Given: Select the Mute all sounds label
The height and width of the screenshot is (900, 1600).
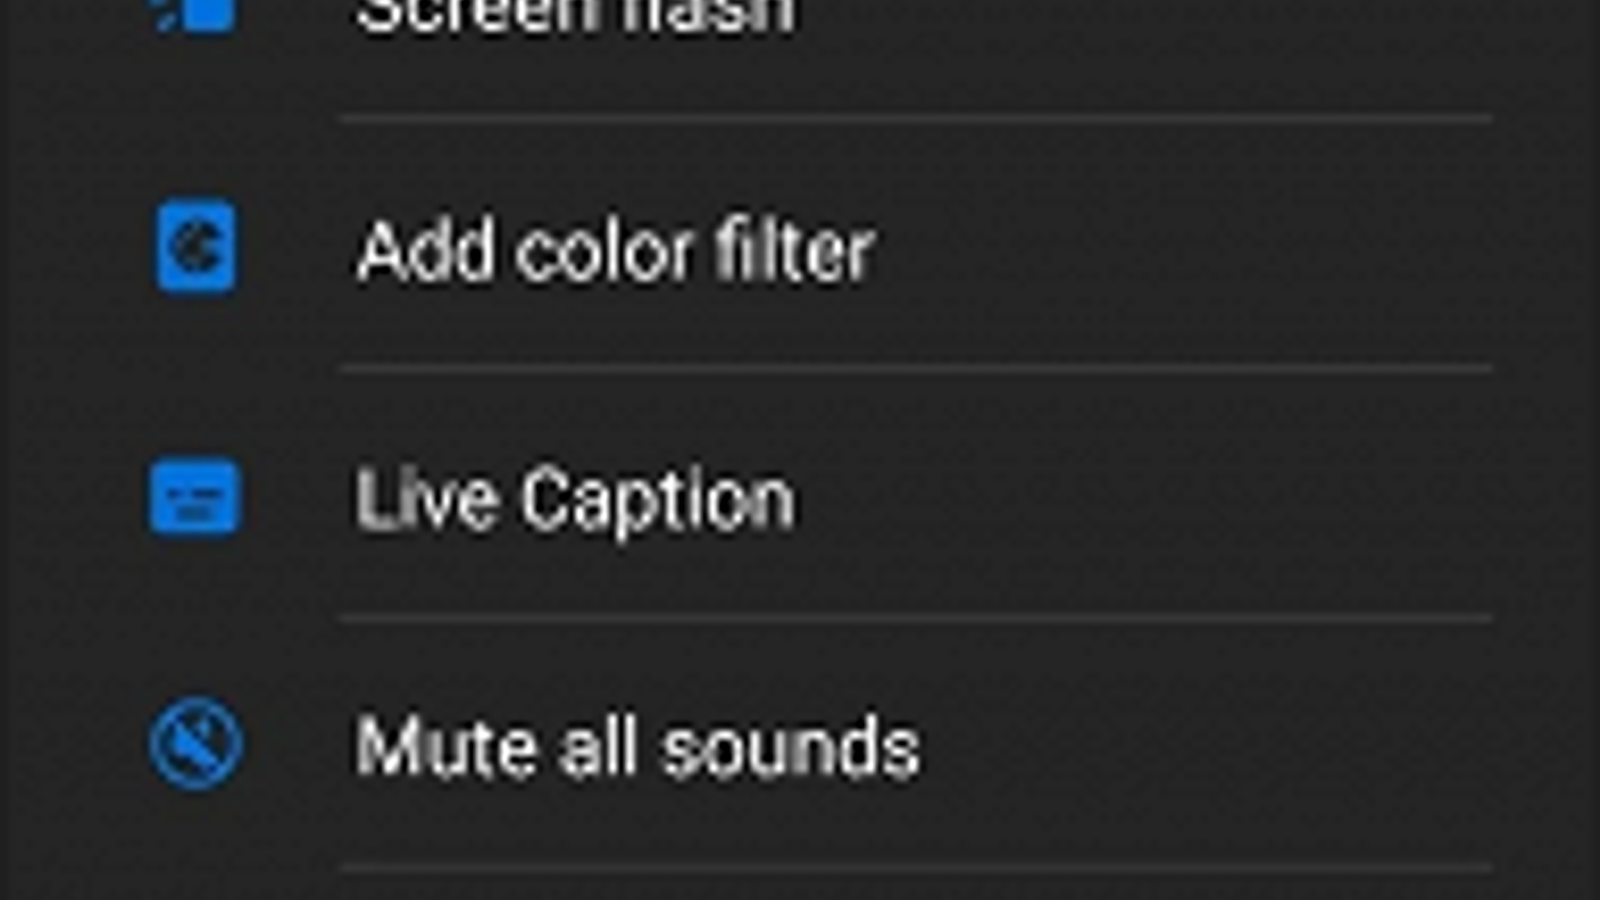Looking at the screenshot, I should pos(637,746).
